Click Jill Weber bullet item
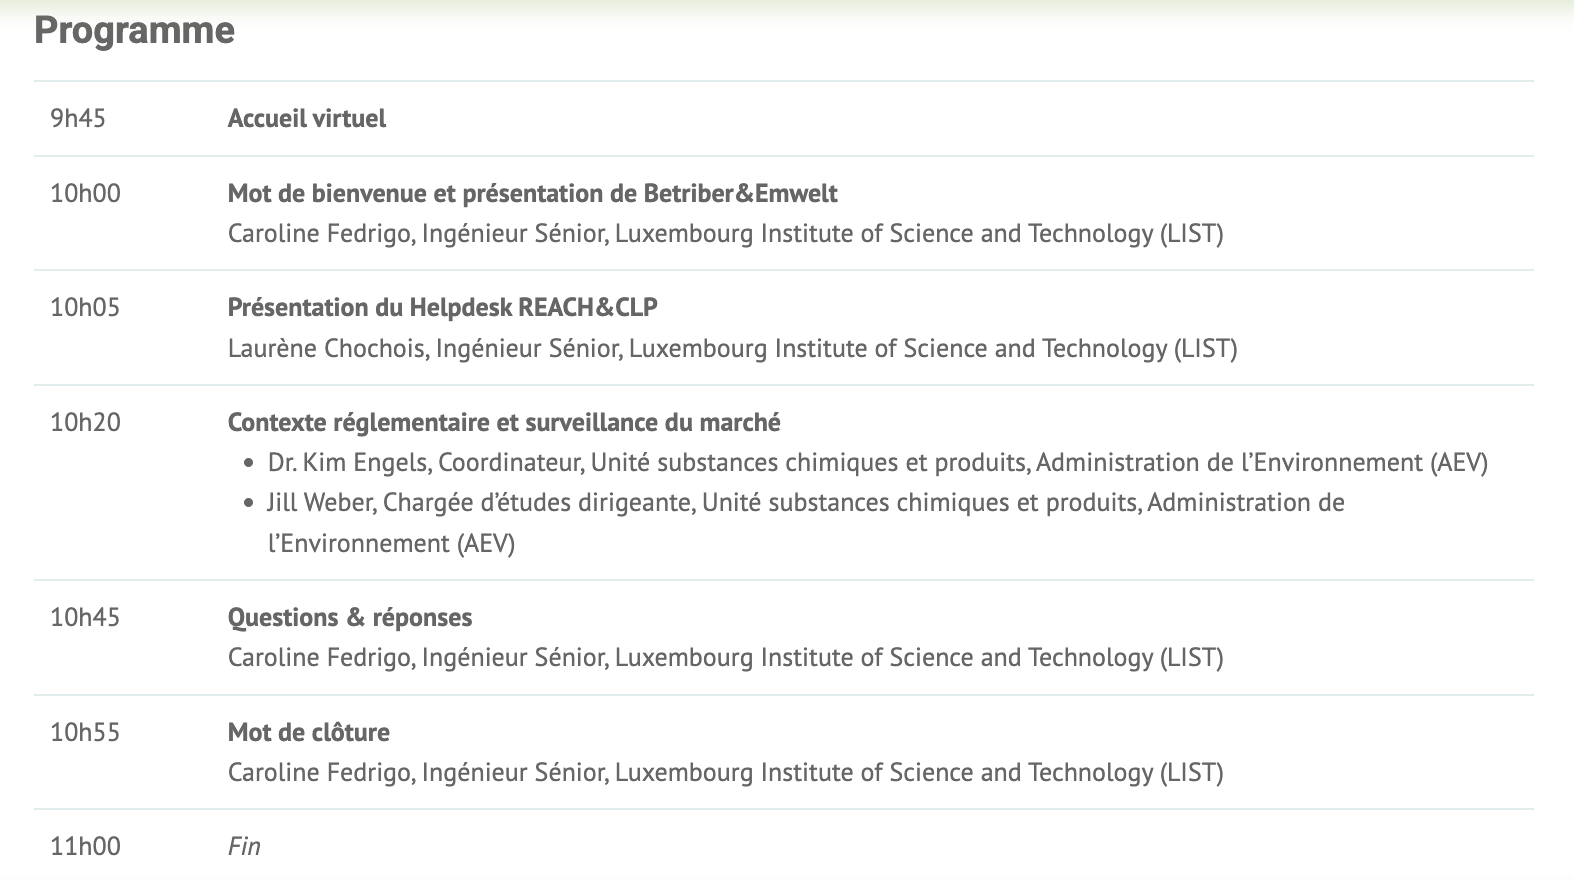1574x880 pixels. (x=805, y=522)
